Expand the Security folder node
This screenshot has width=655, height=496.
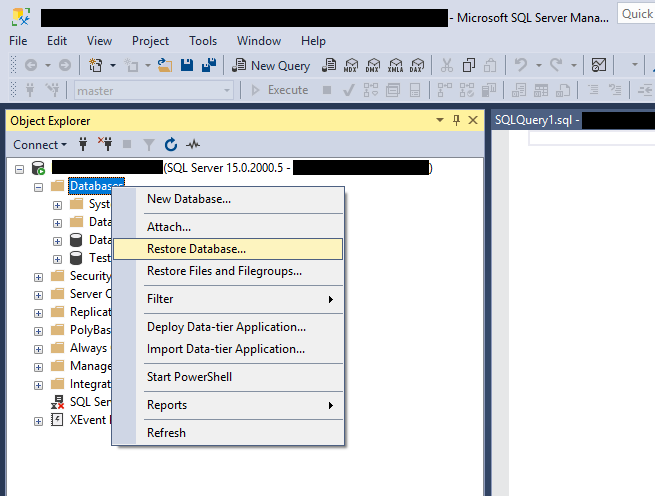point(39,276)
